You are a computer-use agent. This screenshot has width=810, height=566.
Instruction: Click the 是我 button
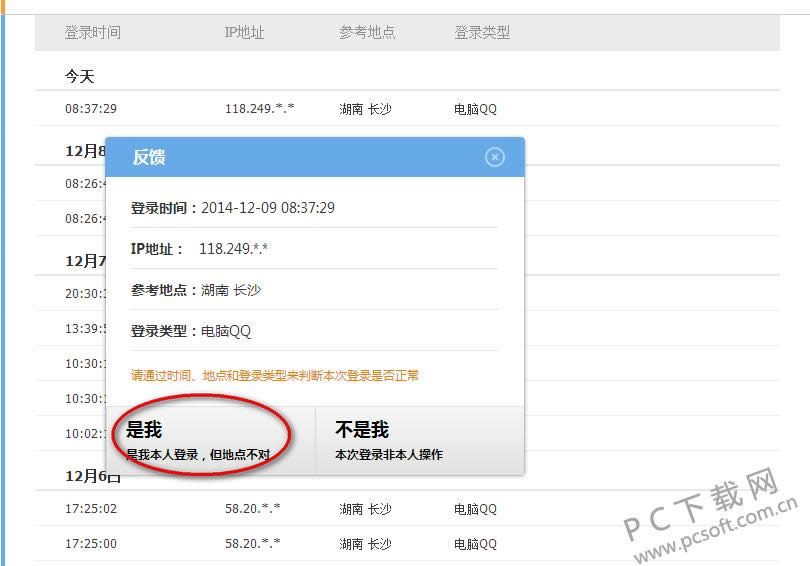[x=210, y=441]
